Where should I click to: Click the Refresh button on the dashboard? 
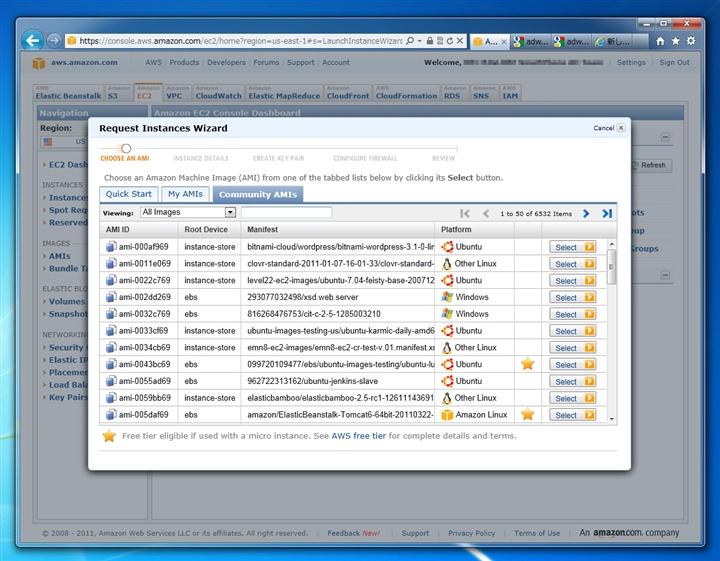tap(652, 165)
